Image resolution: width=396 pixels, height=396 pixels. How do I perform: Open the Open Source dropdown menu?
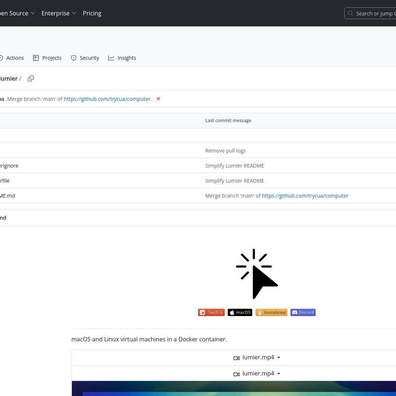point(17,13)
